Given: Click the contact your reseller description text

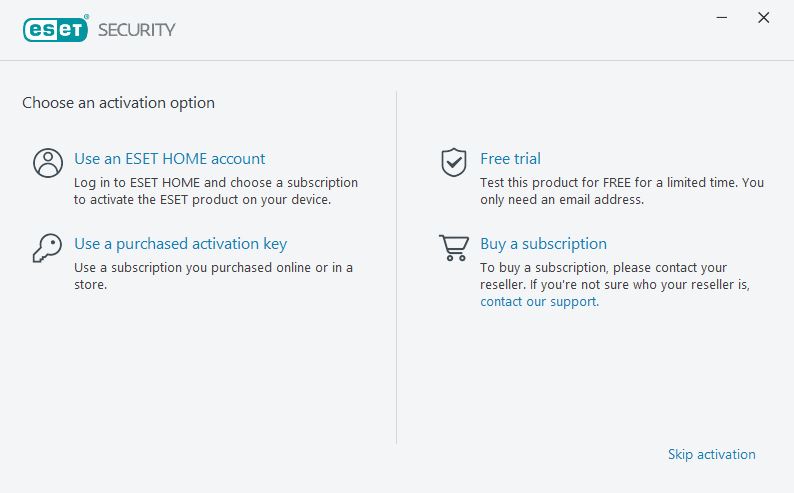Looking at the screenshot, I should click(x=615, y=276).
